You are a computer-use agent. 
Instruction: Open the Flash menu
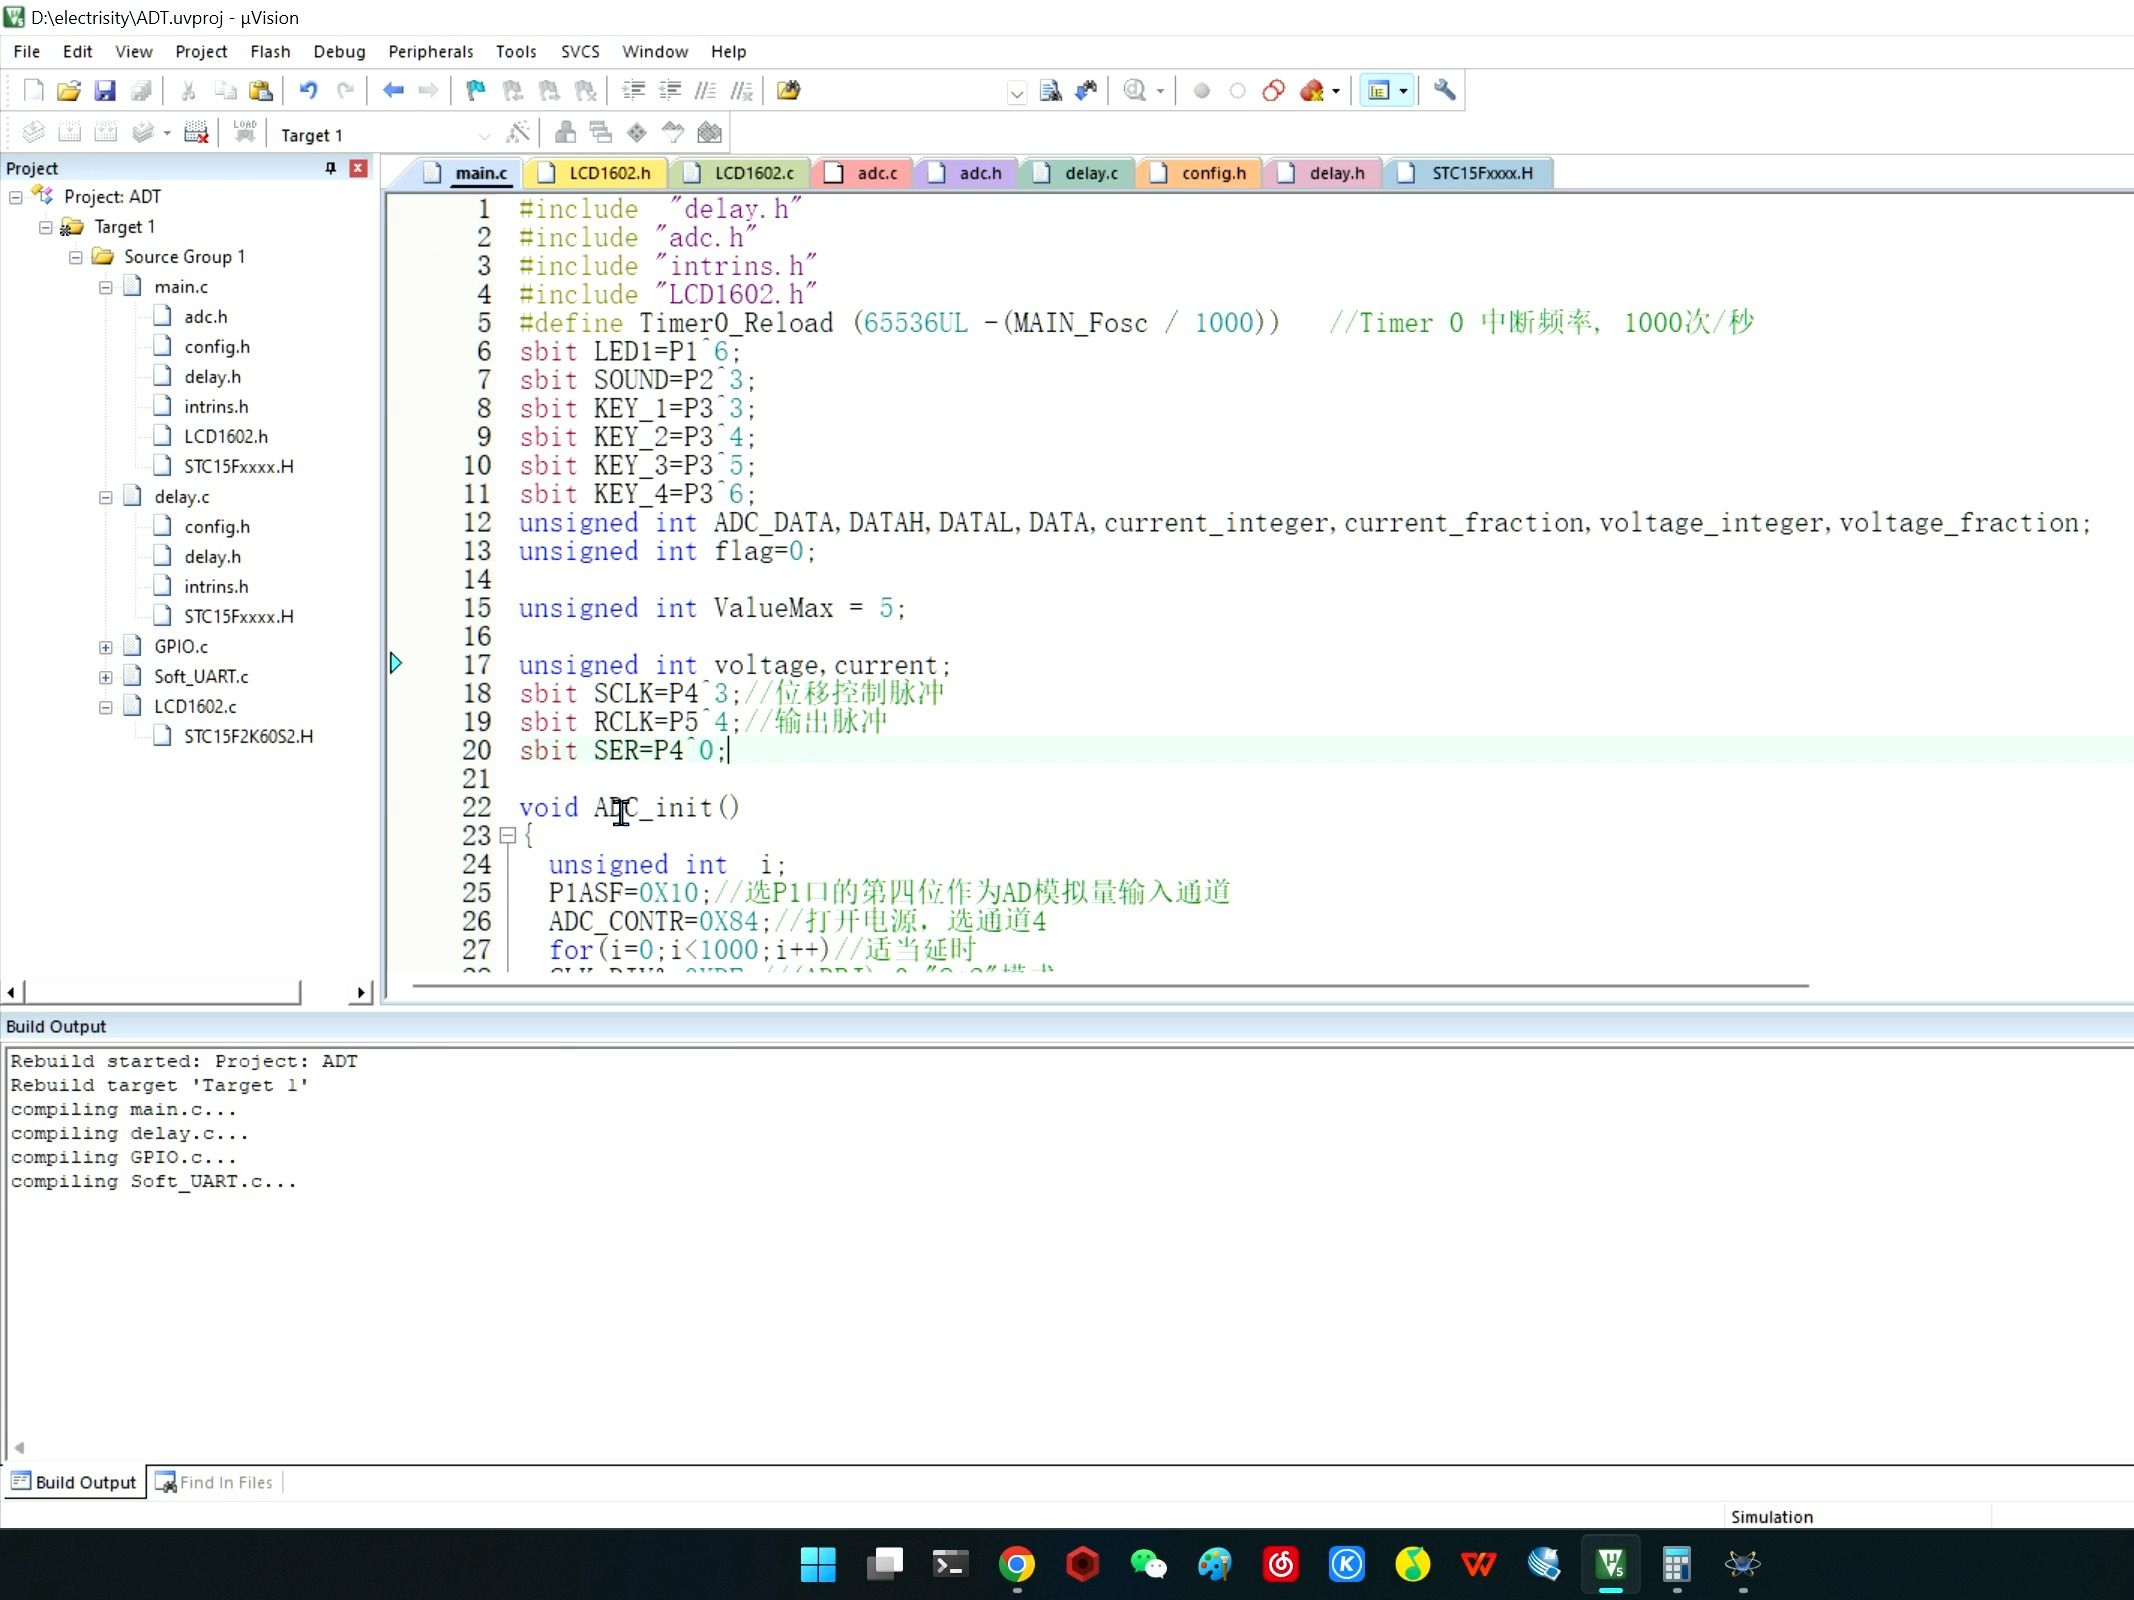point(269,50)
